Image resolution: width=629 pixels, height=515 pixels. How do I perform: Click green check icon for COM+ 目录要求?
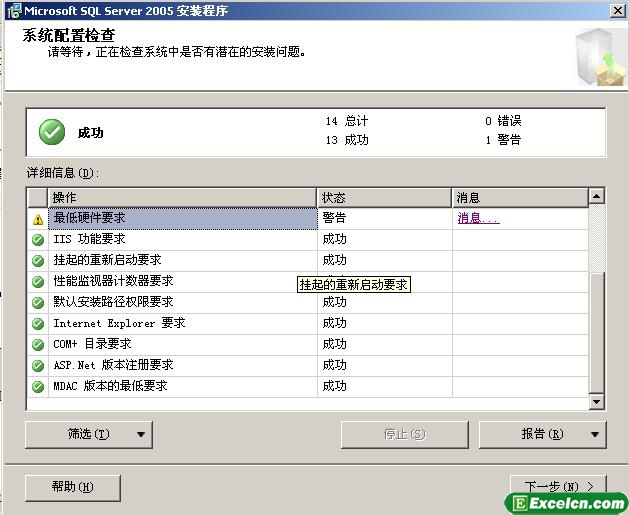[38, 345]
